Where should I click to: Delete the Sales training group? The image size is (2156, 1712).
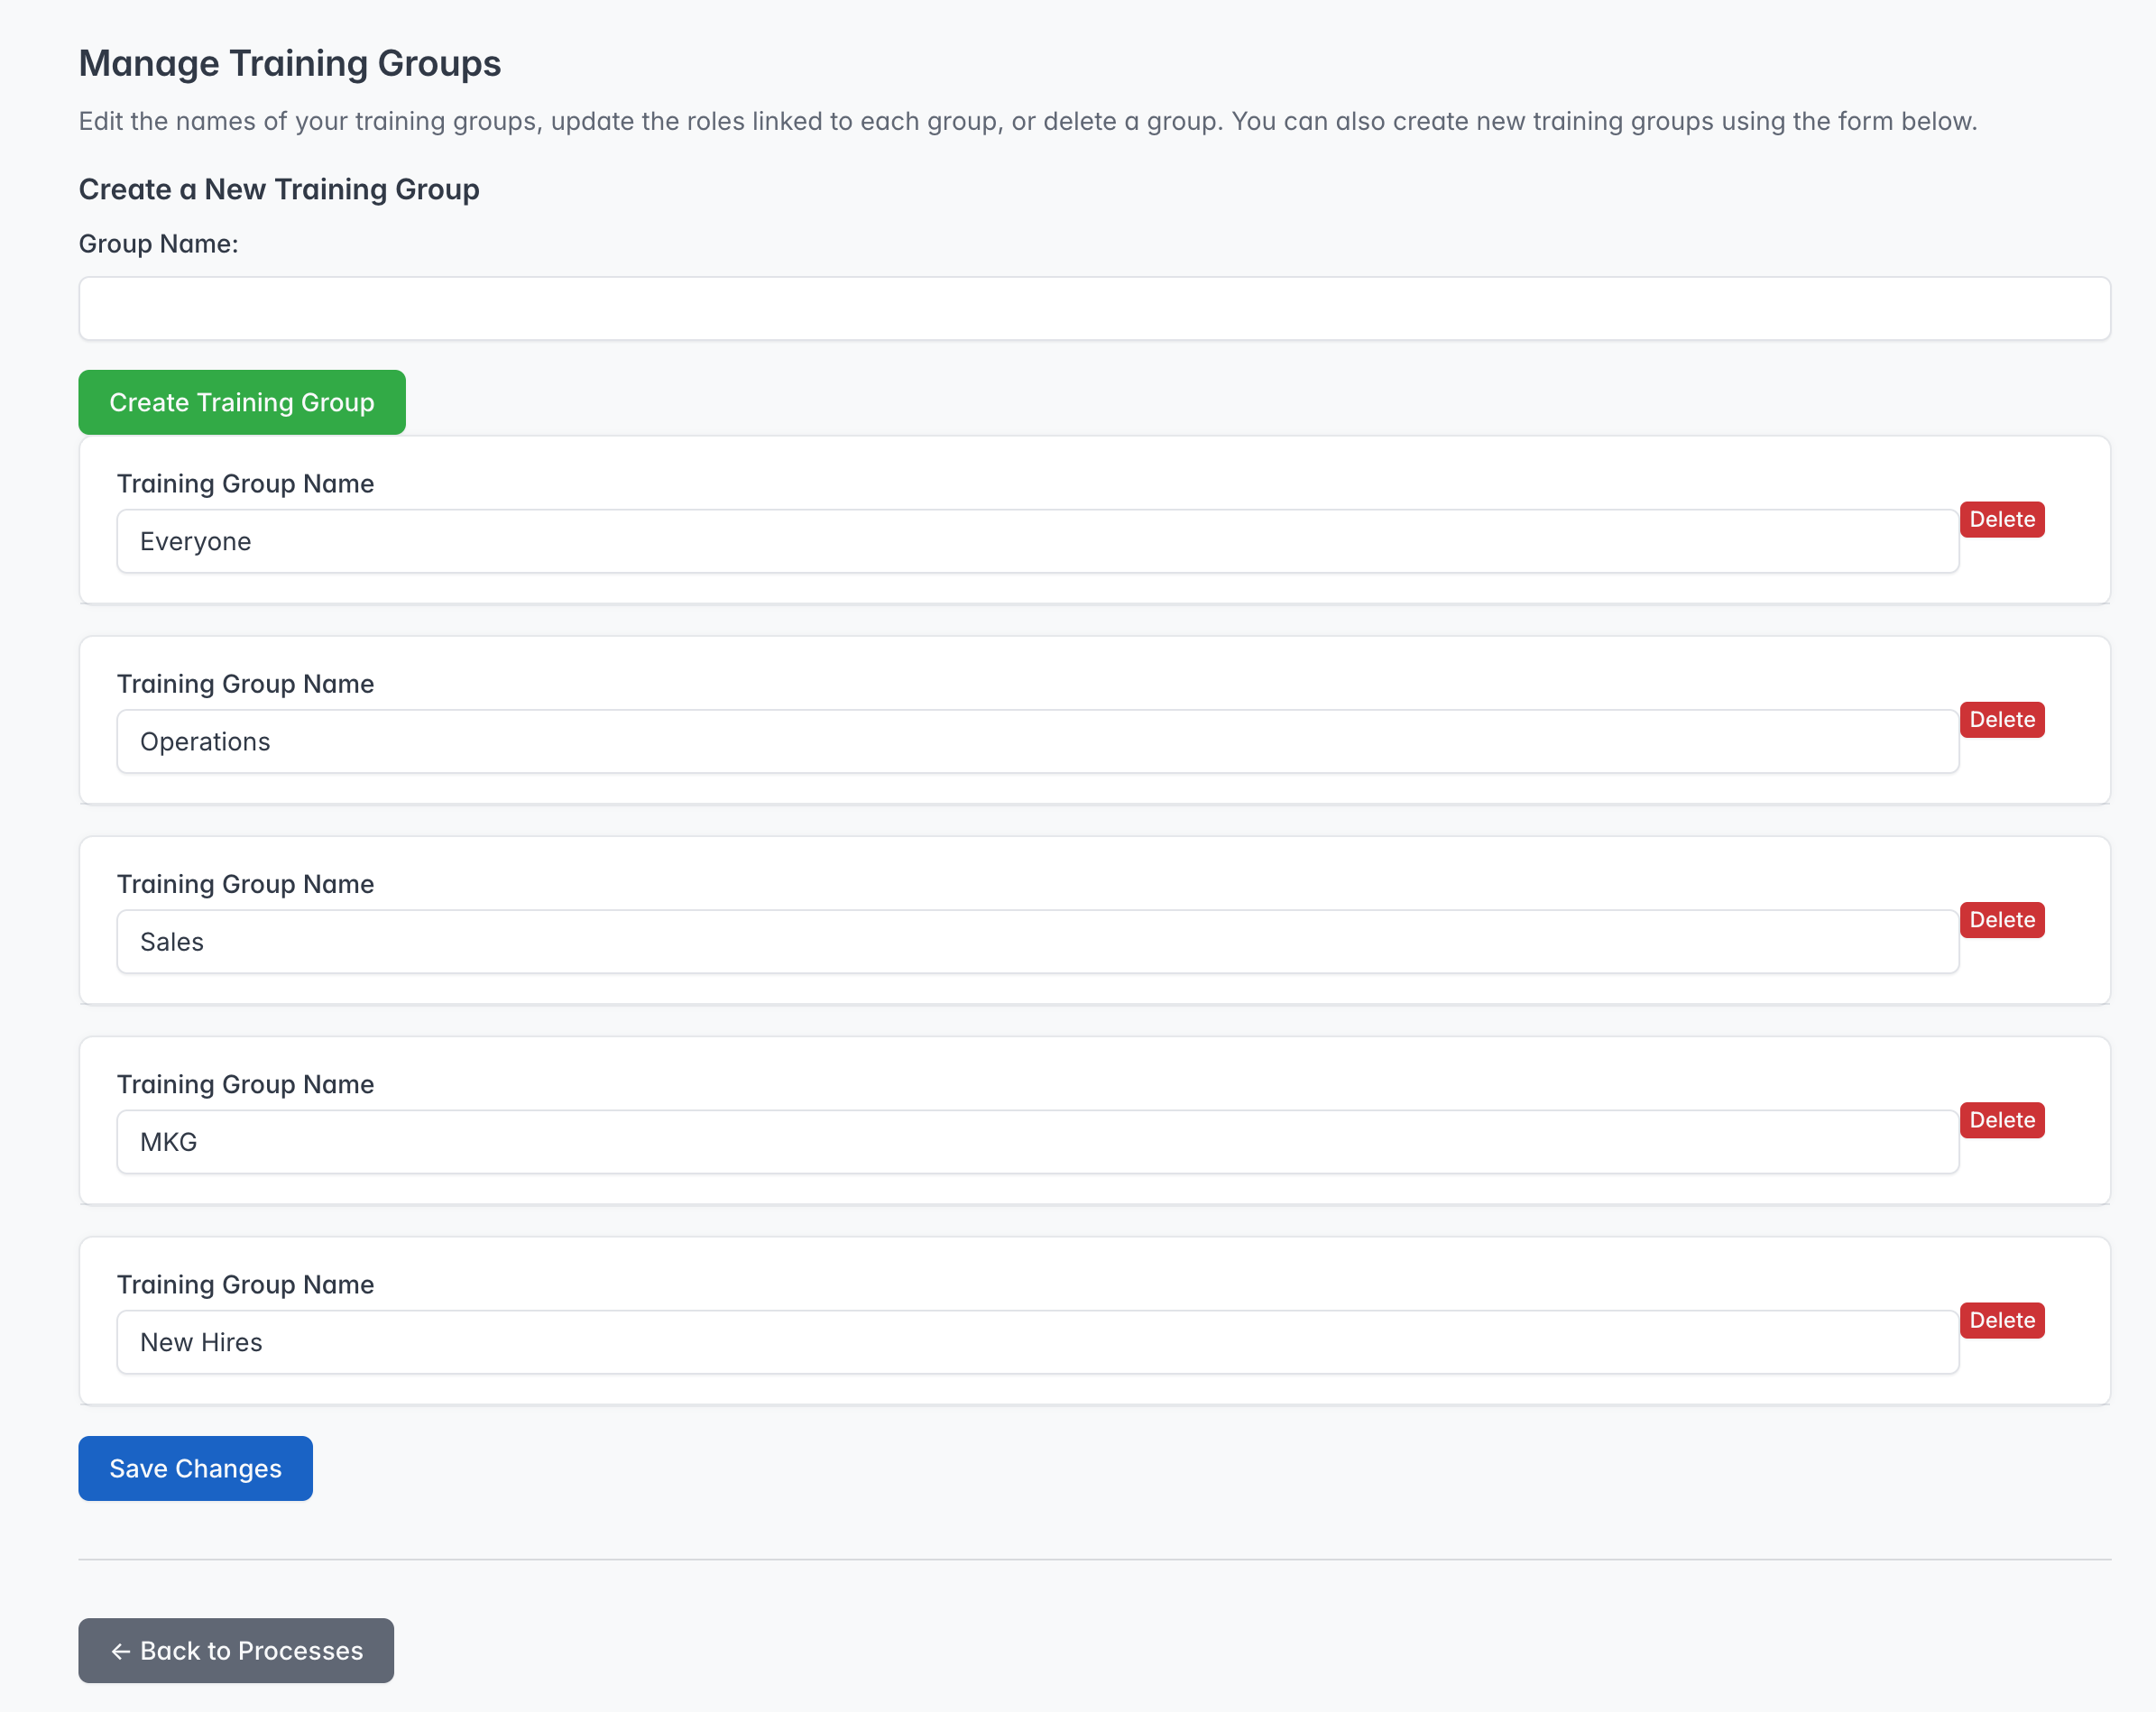point(2001,920)
